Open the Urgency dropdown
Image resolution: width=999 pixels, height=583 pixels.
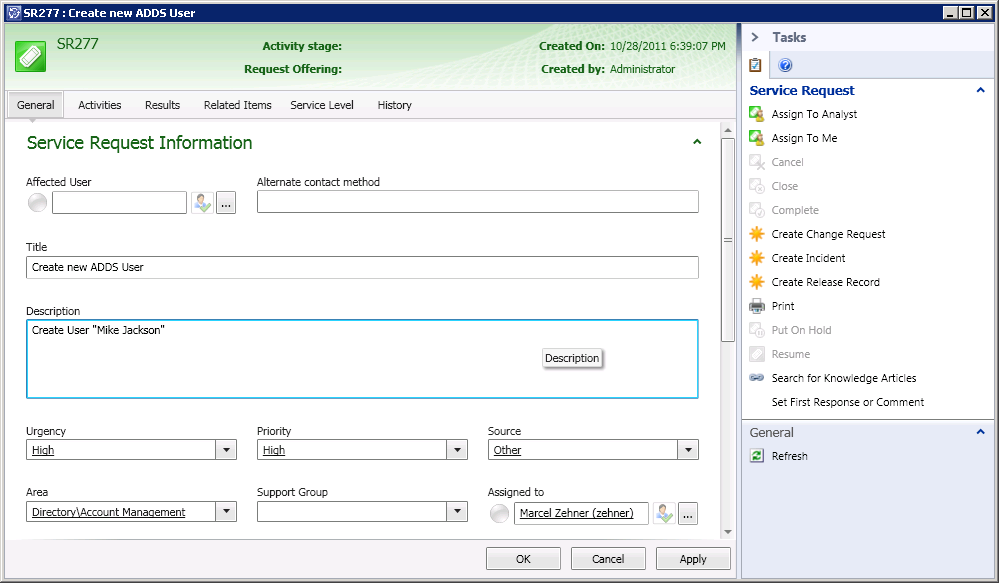pos(226,450)
